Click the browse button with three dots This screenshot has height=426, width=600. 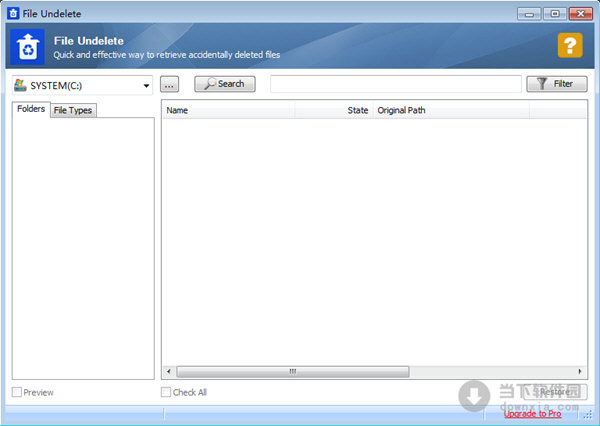click(x=169, y=85)
